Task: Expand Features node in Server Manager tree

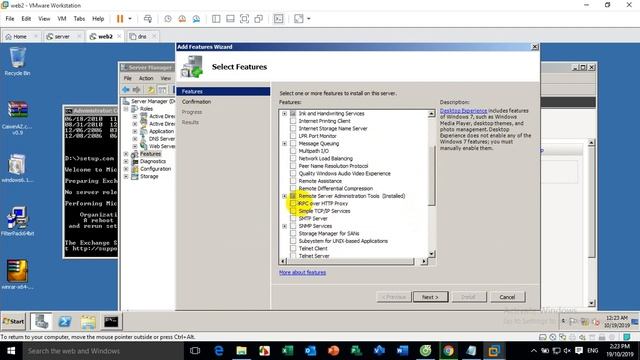Action: click(x=126, y=154)
